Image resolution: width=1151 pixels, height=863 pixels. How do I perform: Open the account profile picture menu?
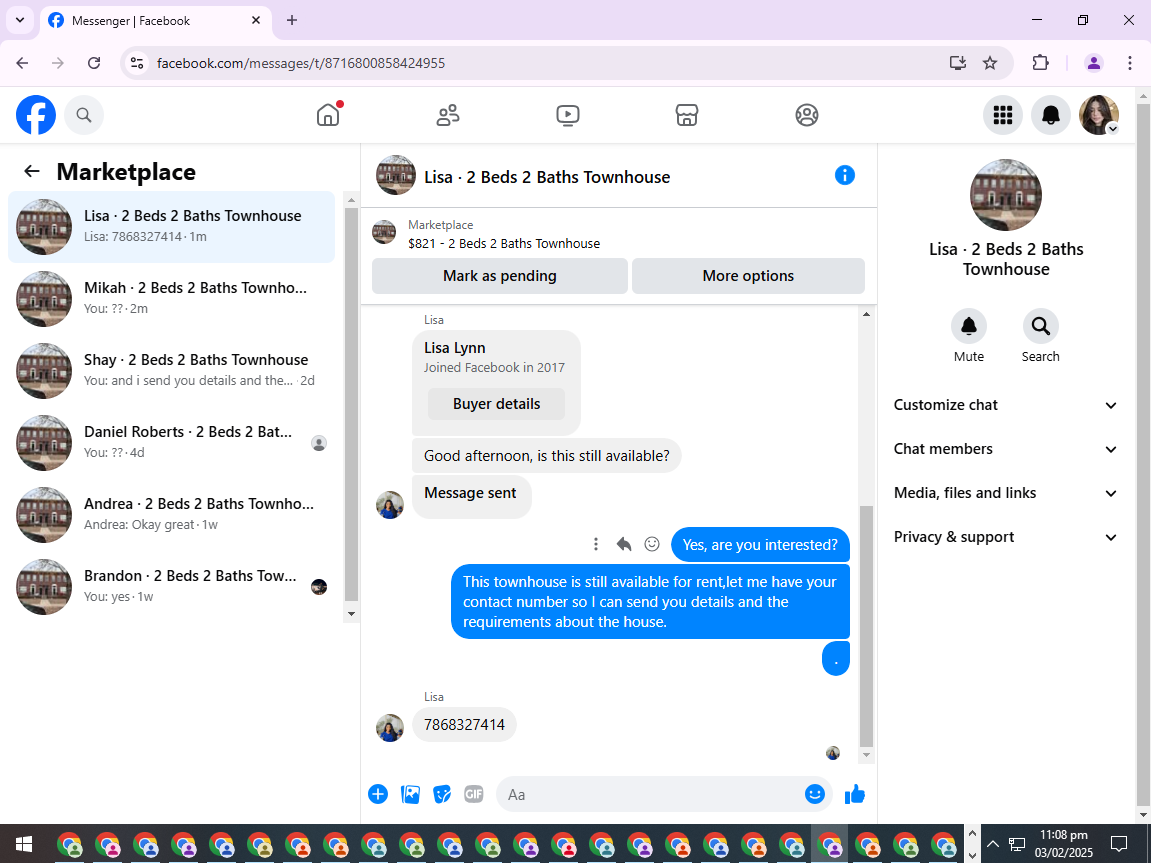1099,115
